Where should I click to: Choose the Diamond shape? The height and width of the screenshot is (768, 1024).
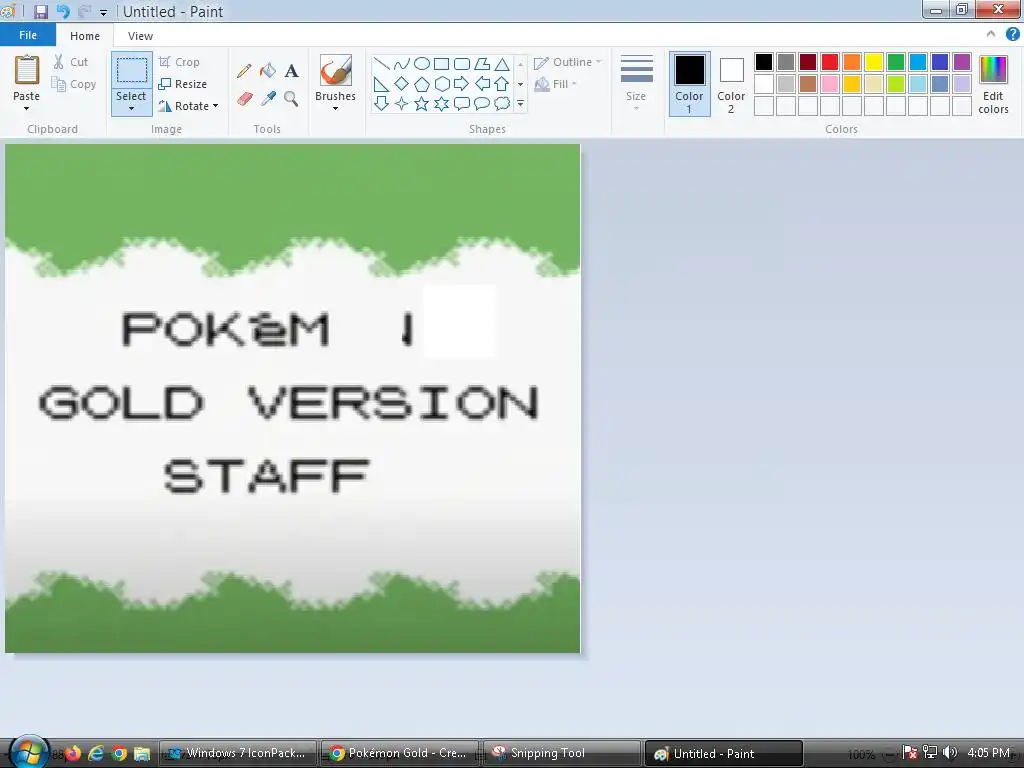click(x=402, y=84)
